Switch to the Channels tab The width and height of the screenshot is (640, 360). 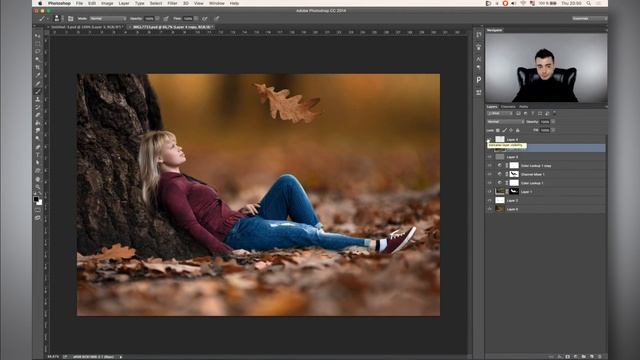[x=508, y=107]
